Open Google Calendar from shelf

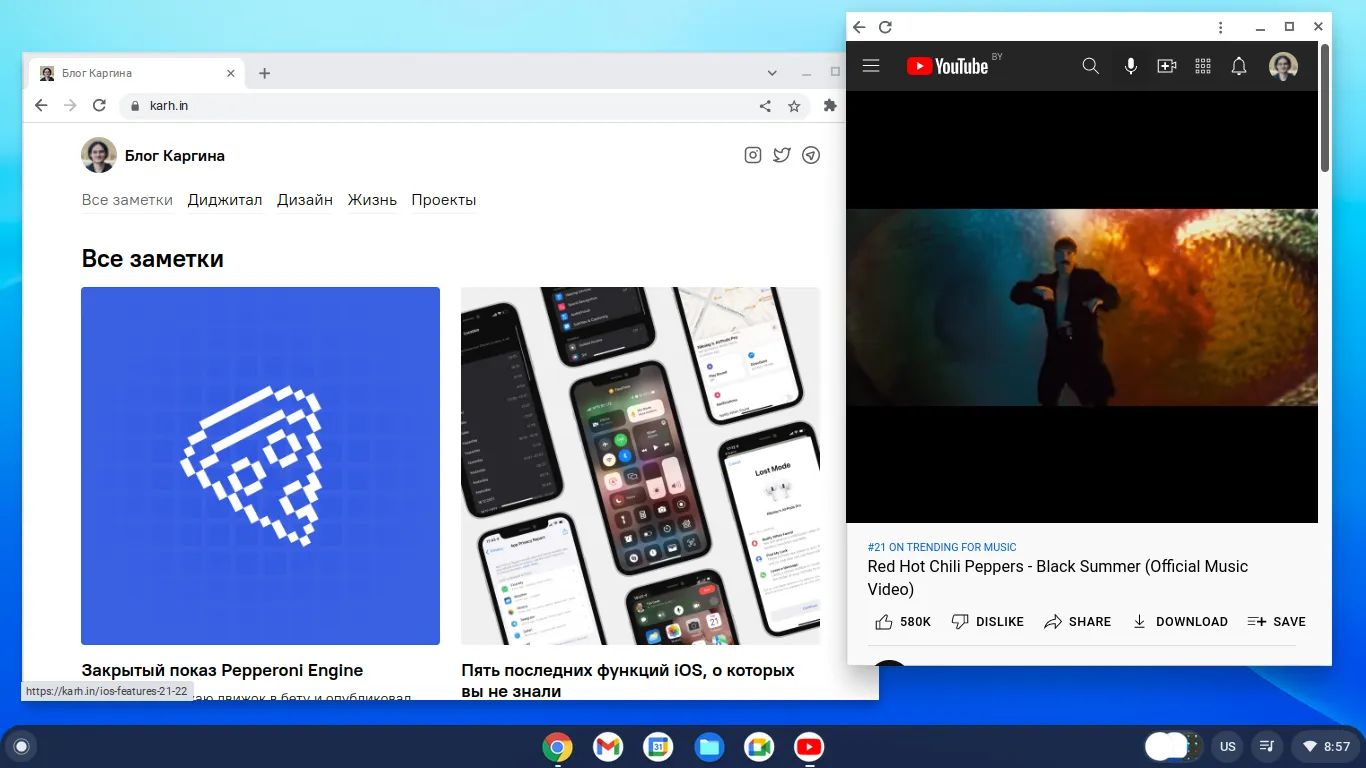coord(658,747)
